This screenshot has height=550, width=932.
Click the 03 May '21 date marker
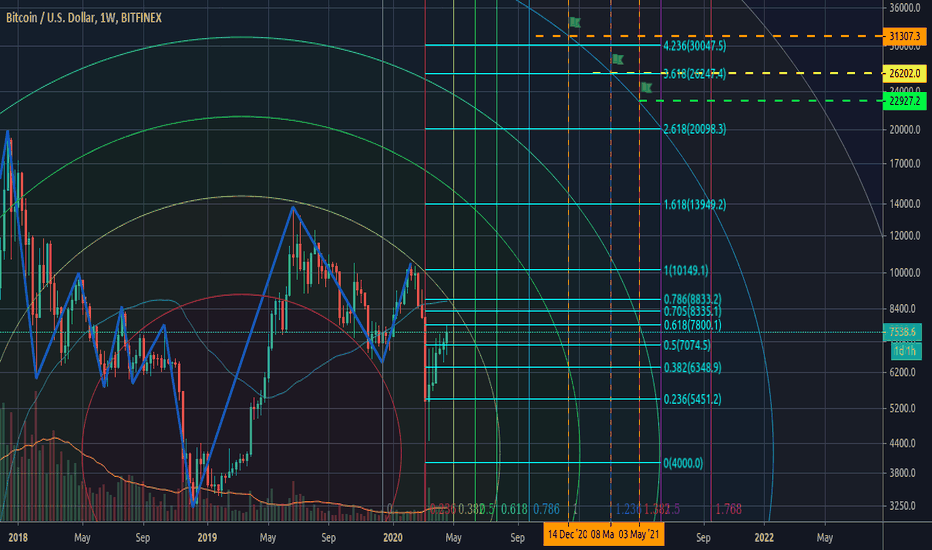(639, 534)
